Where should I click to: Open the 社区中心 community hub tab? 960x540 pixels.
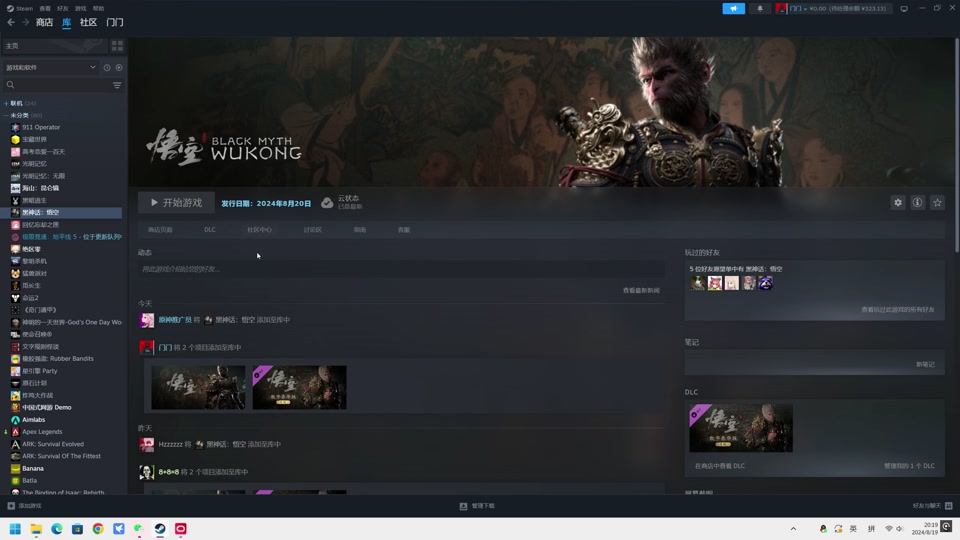(x=260, y=230)
